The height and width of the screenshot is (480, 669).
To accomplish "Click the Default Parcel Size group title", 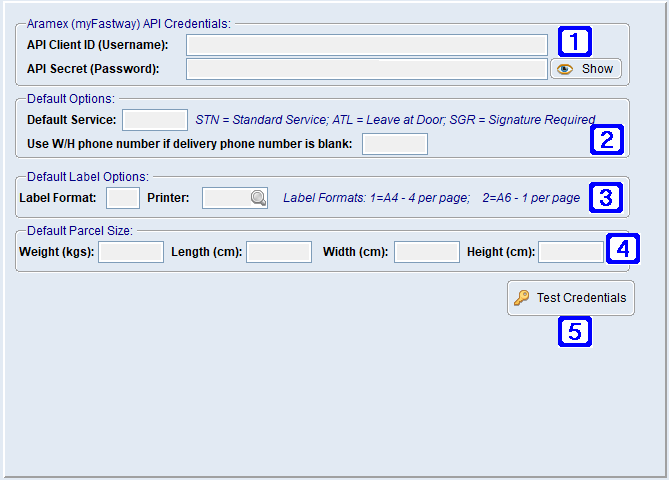I will tap(80, 231).
